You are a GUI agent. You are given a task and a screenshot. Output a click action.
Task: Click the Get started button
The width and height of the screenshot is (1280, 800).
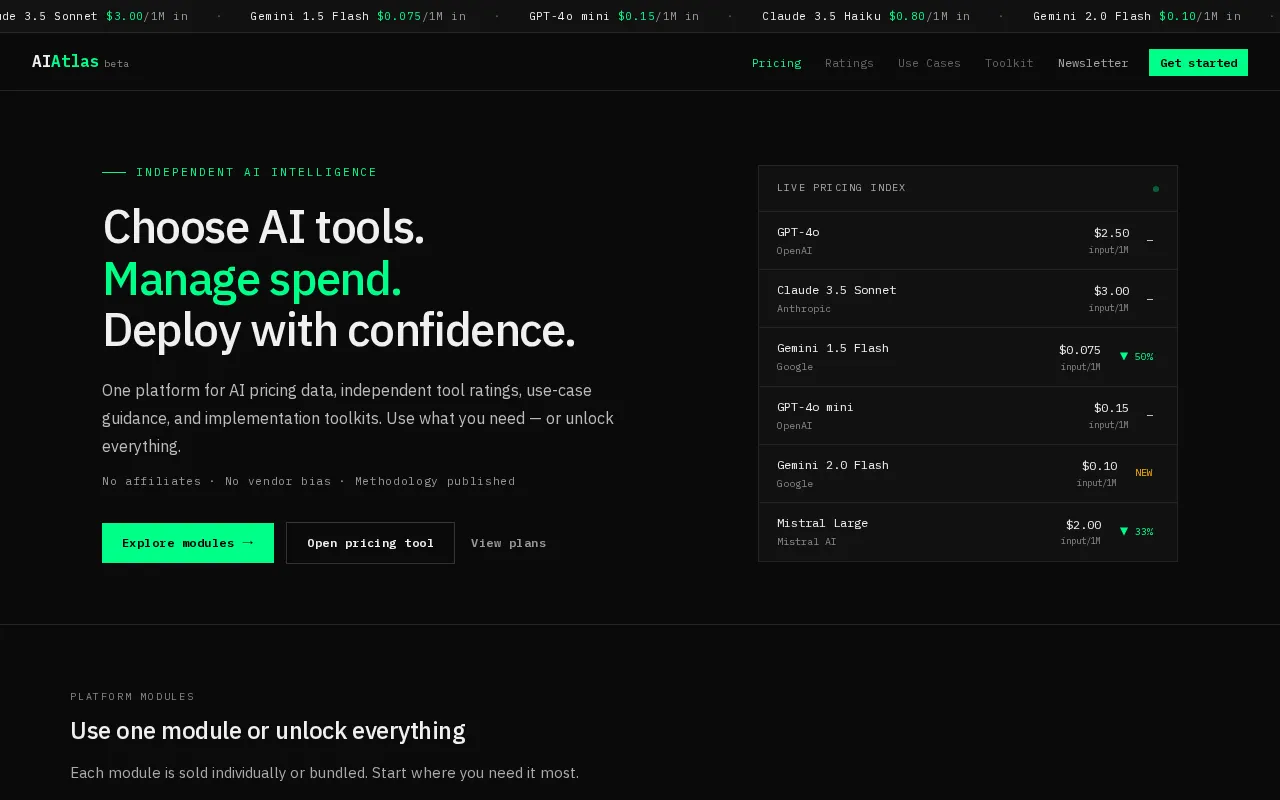(x=1198, y=63)
